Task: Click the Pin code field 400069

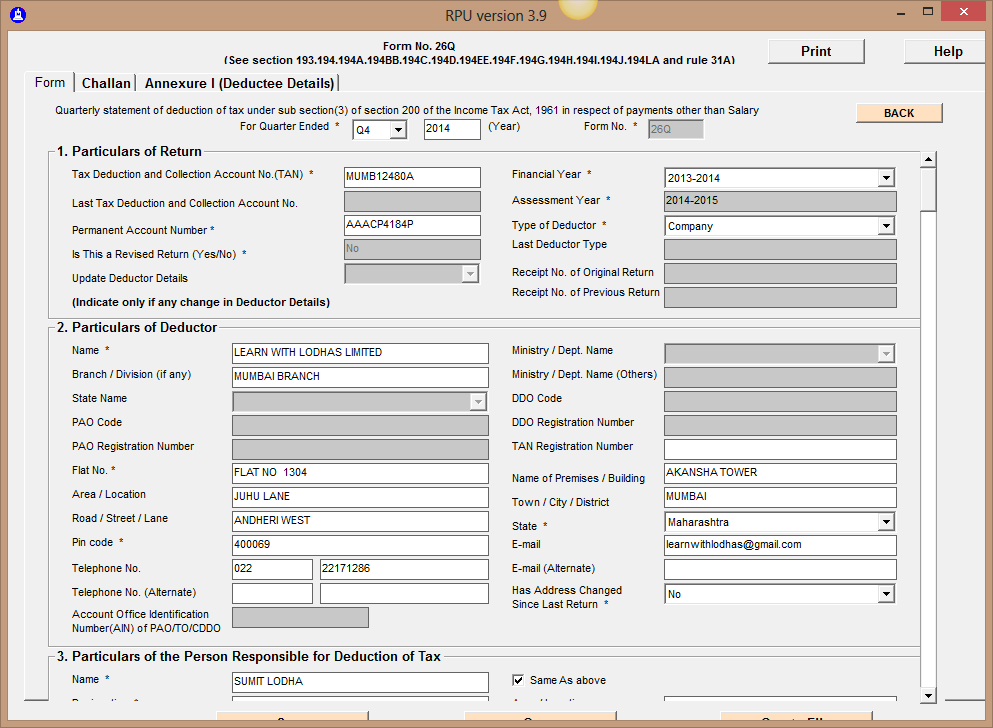Action: [360, 545]
